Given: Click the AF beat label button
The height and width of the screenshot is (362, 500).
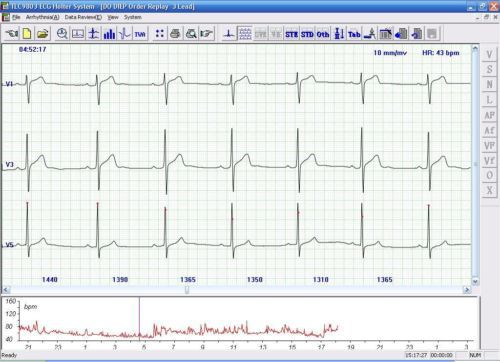Looking at the screenshot, I should tap(489, 115).
